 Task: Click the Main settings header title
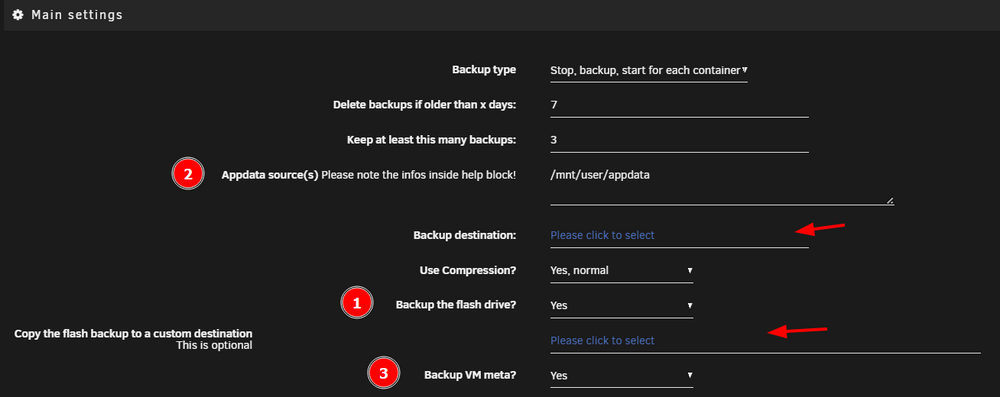77,14
